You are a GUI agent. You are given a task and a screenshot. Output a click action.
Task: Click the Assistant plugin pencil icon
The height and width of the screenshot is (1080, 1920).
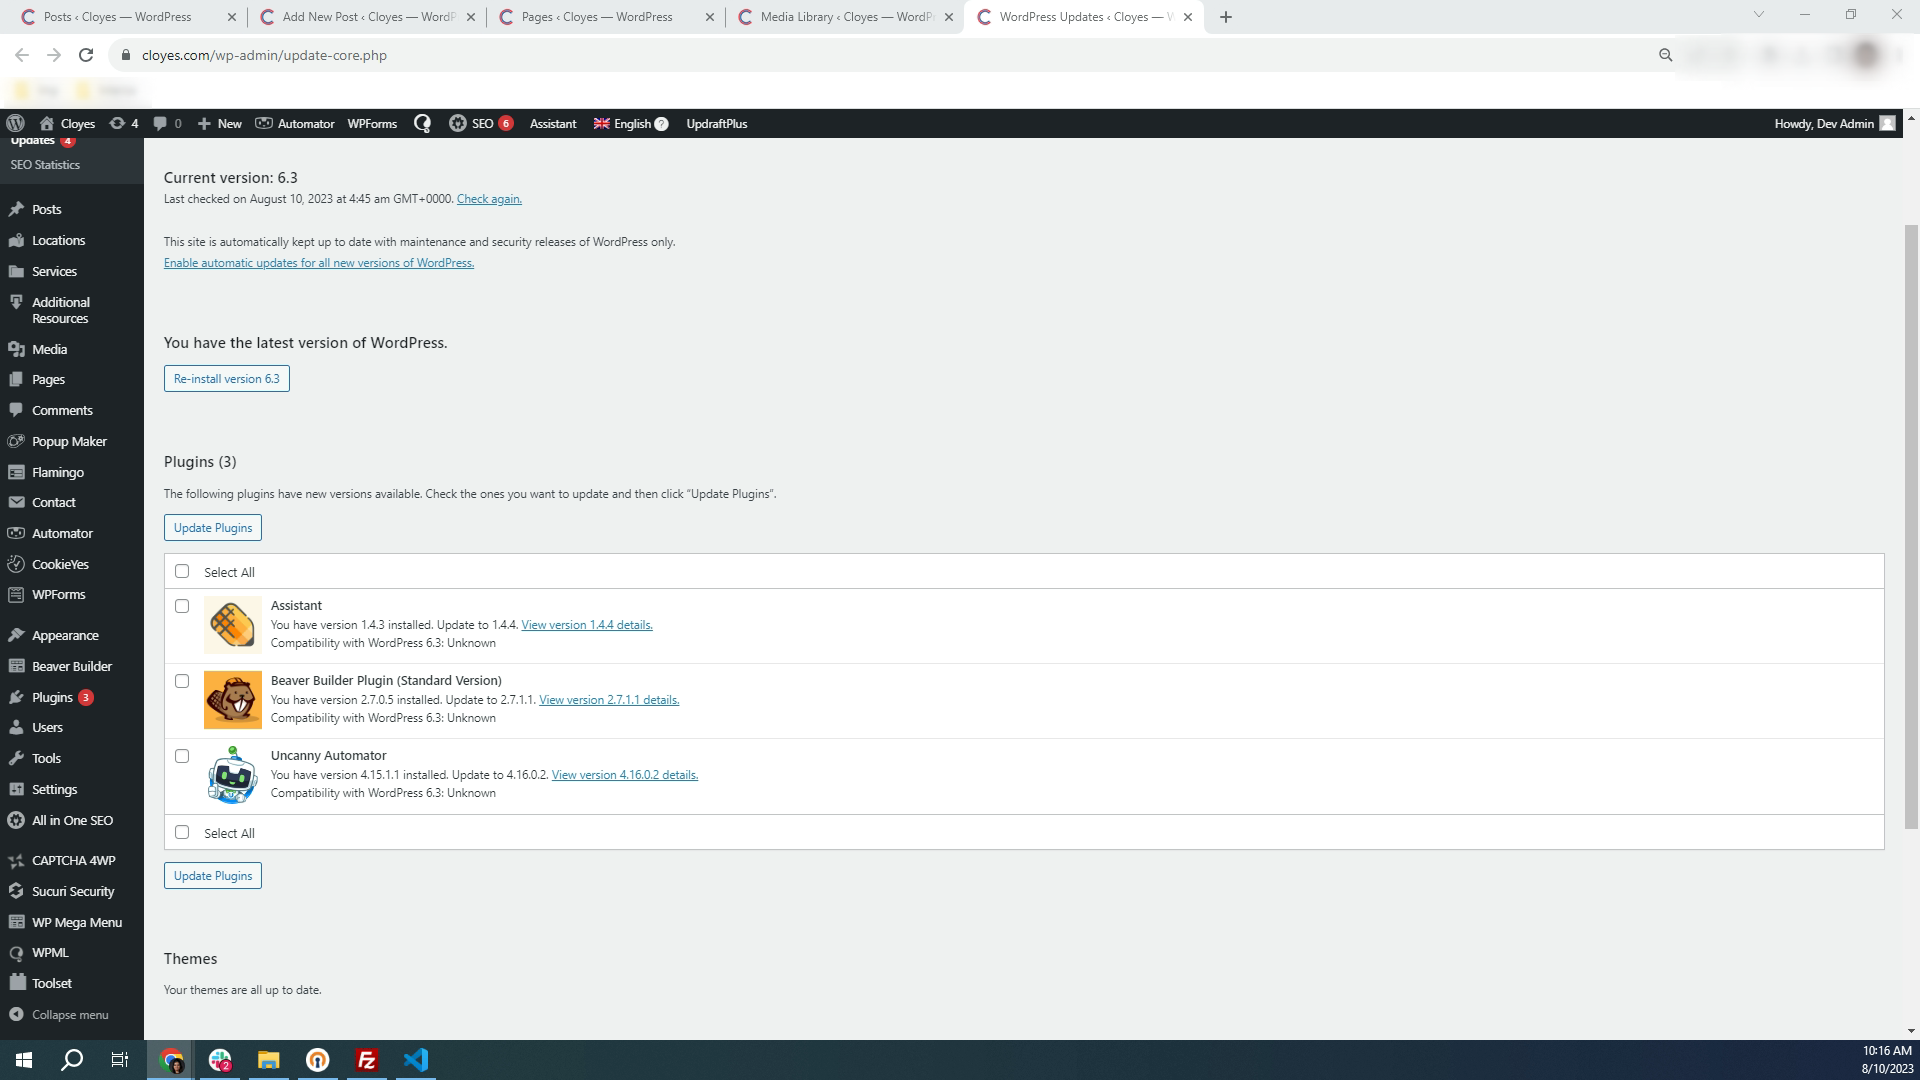(x=233, y=625)
